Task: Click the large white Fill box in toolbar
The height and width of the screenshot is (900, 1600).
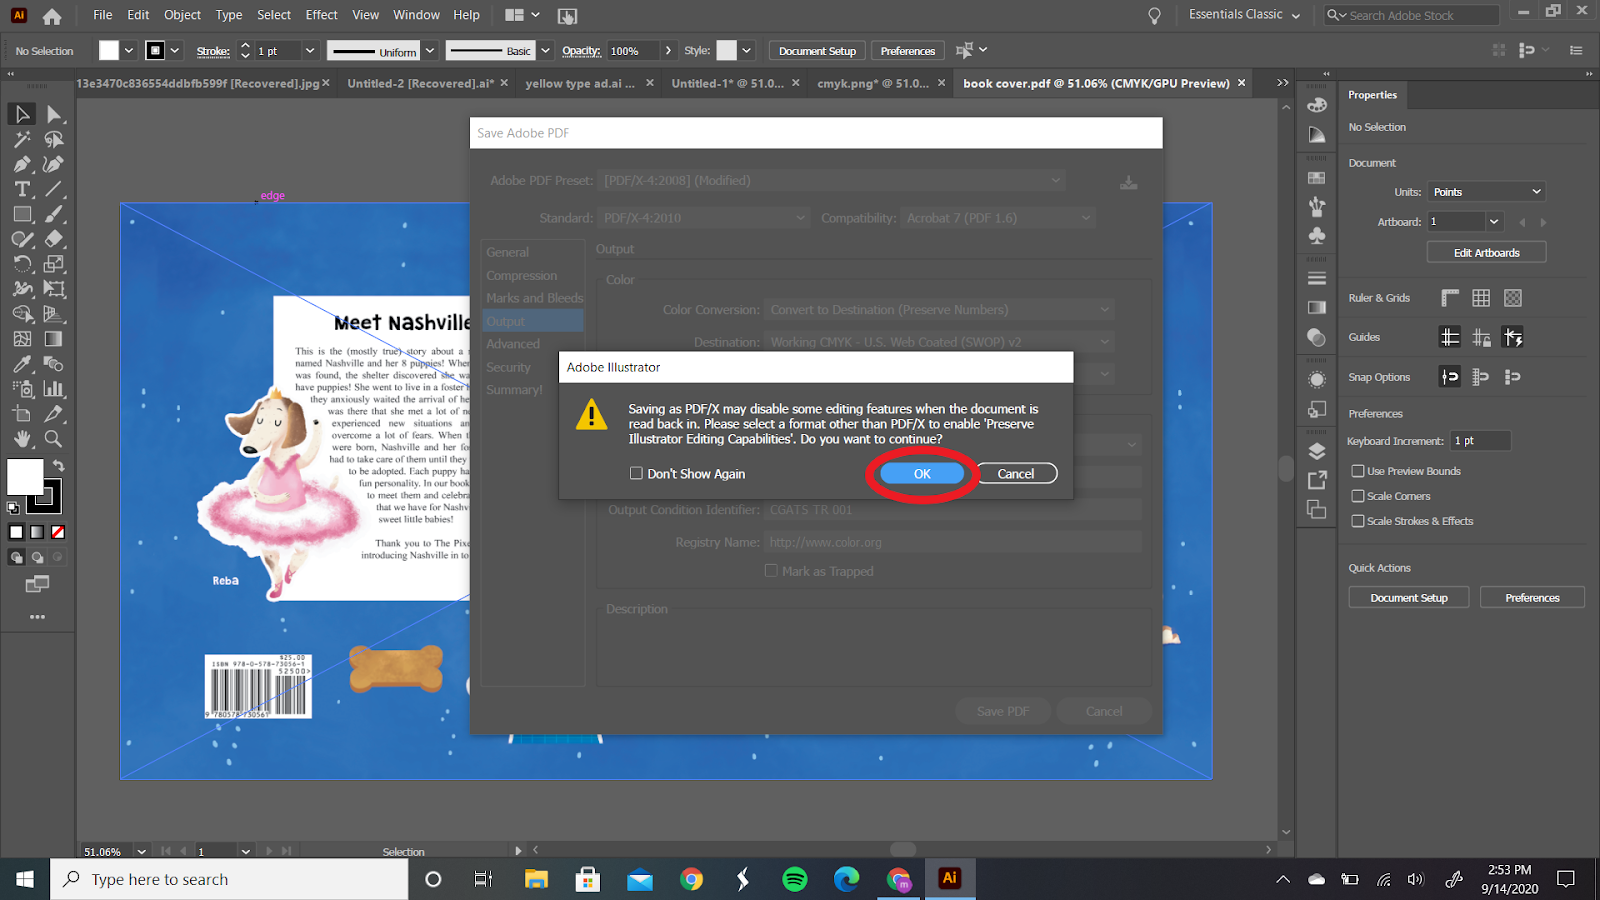Action: pyautogui.click(x=25, y=477)
